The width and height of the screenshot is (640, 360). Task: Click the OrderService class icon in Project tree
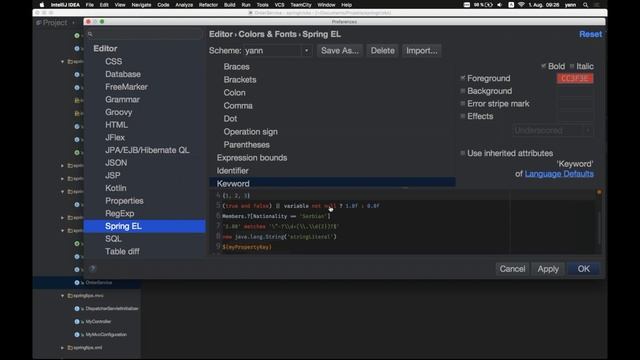tap(77, 282)
